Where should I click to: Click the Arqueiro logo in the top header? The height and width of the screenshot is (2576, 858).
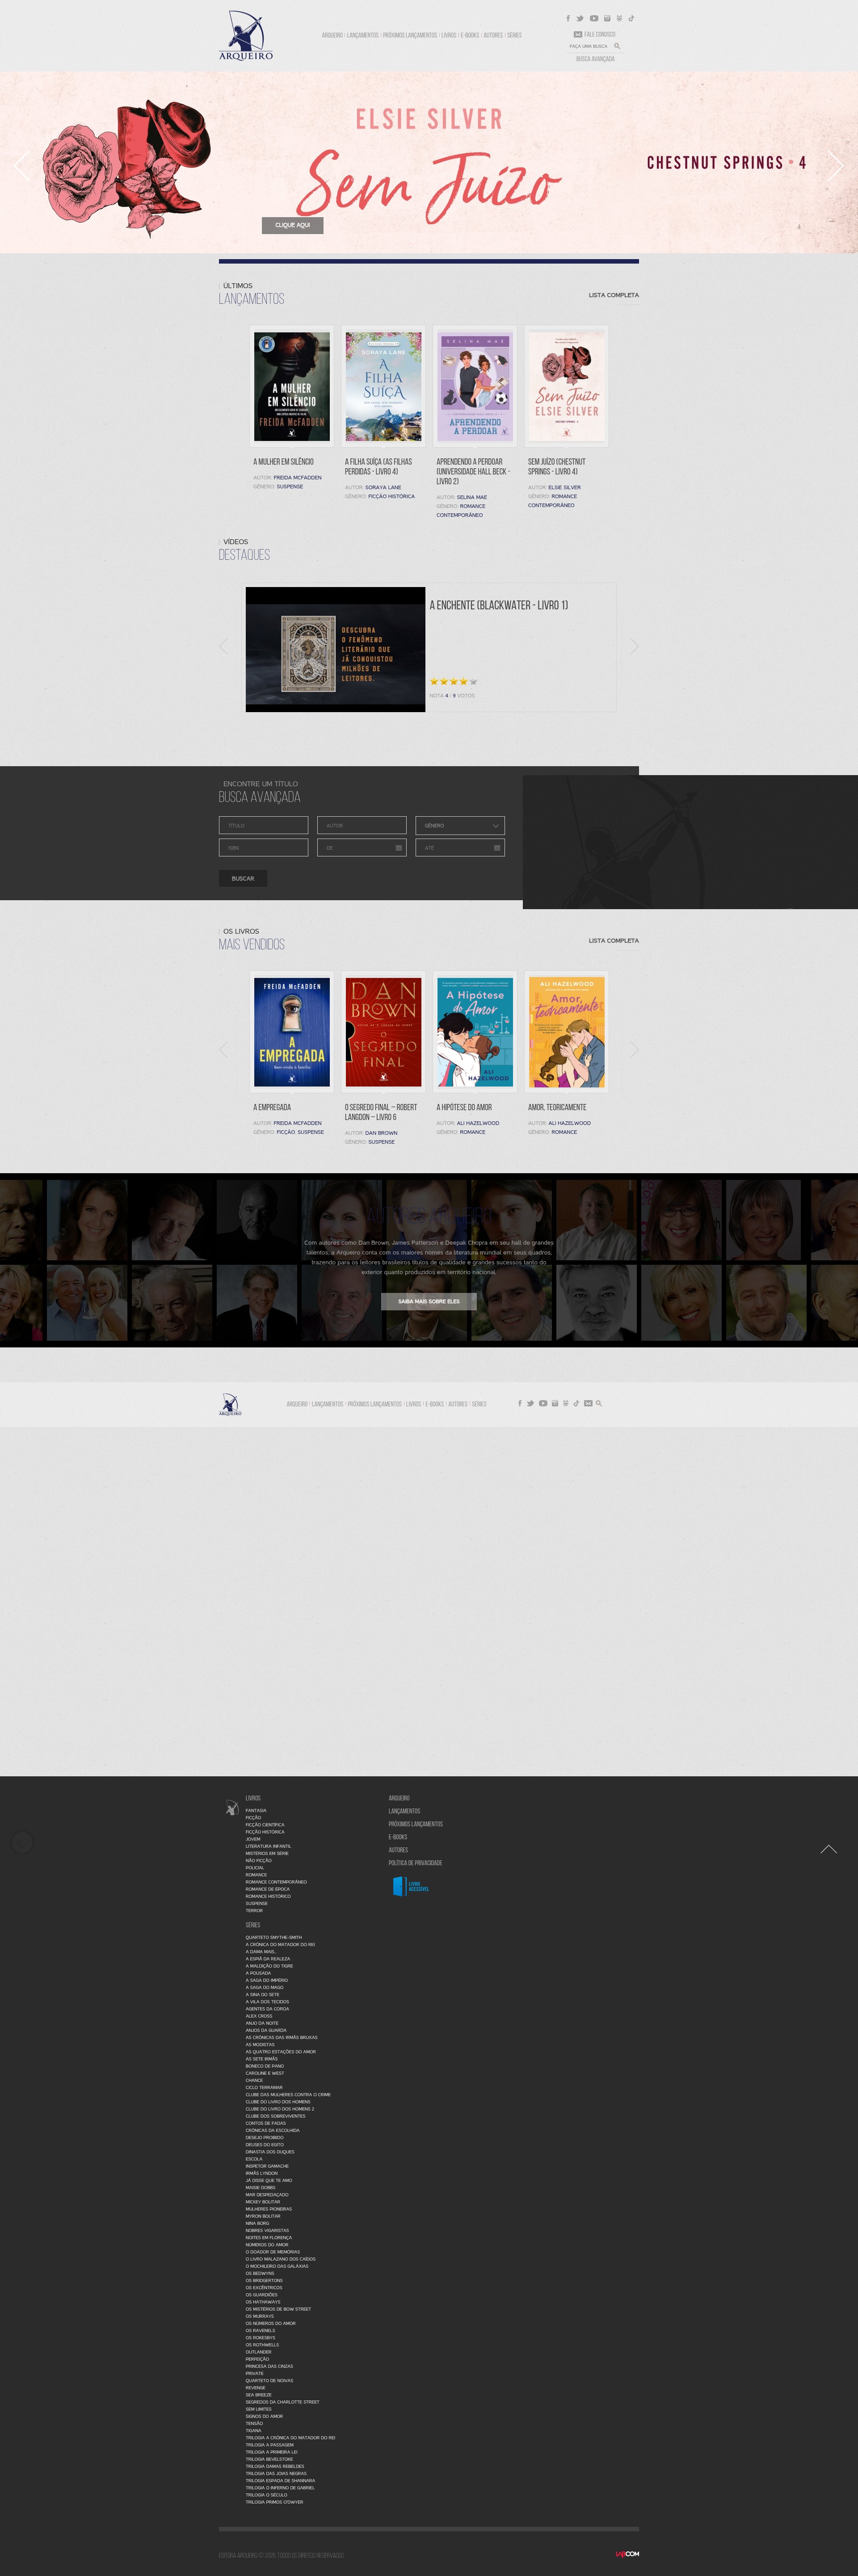246,36
